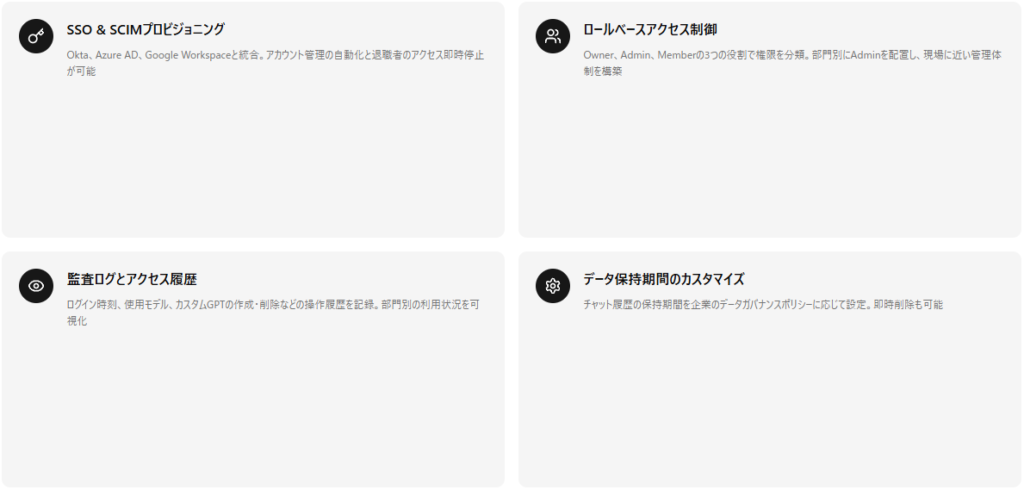Open the 監査ログとアクセス履歴 heading

point(132,280)
